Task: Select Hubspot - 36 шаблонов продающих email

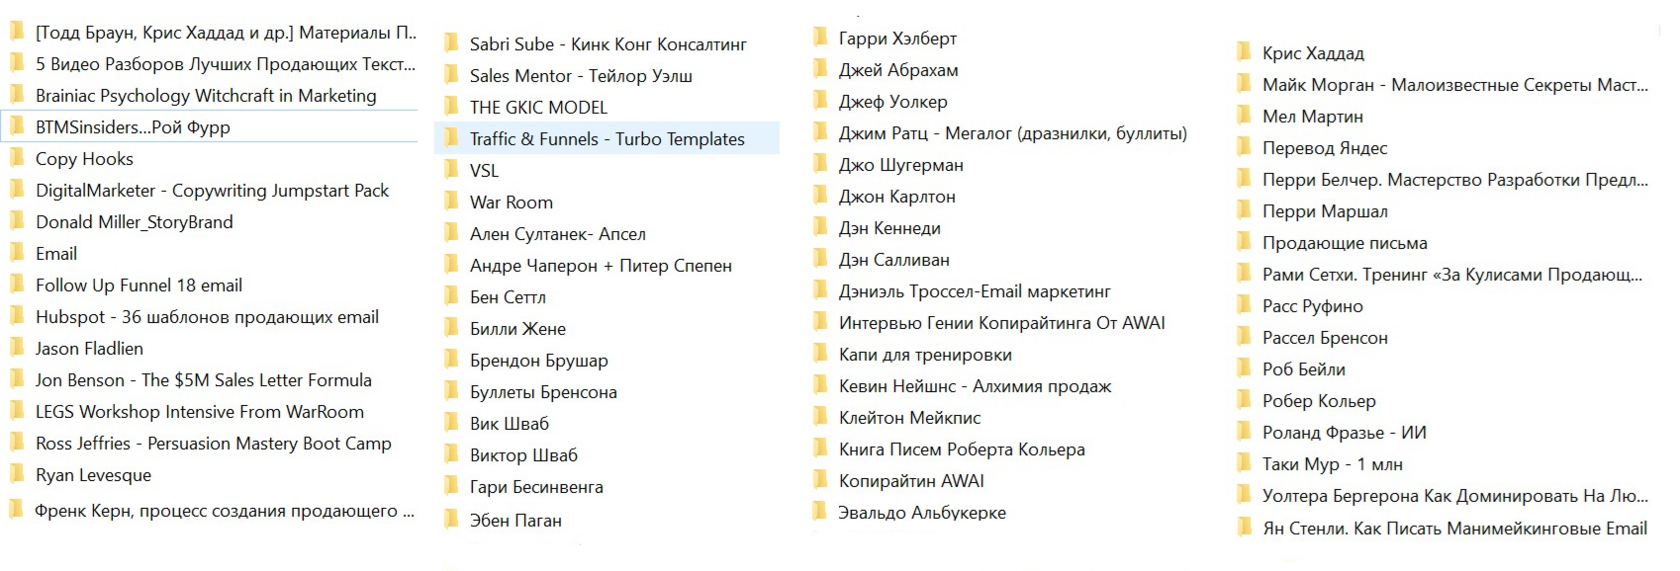Action: point(207,317)
